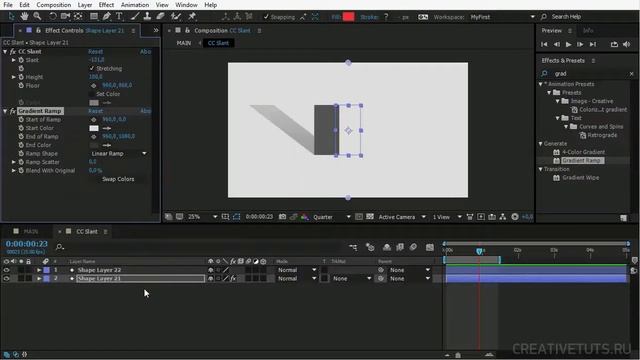
Task: Click the current time indicator in timeline
Action: pyautogui.click(x=479, y=251)
